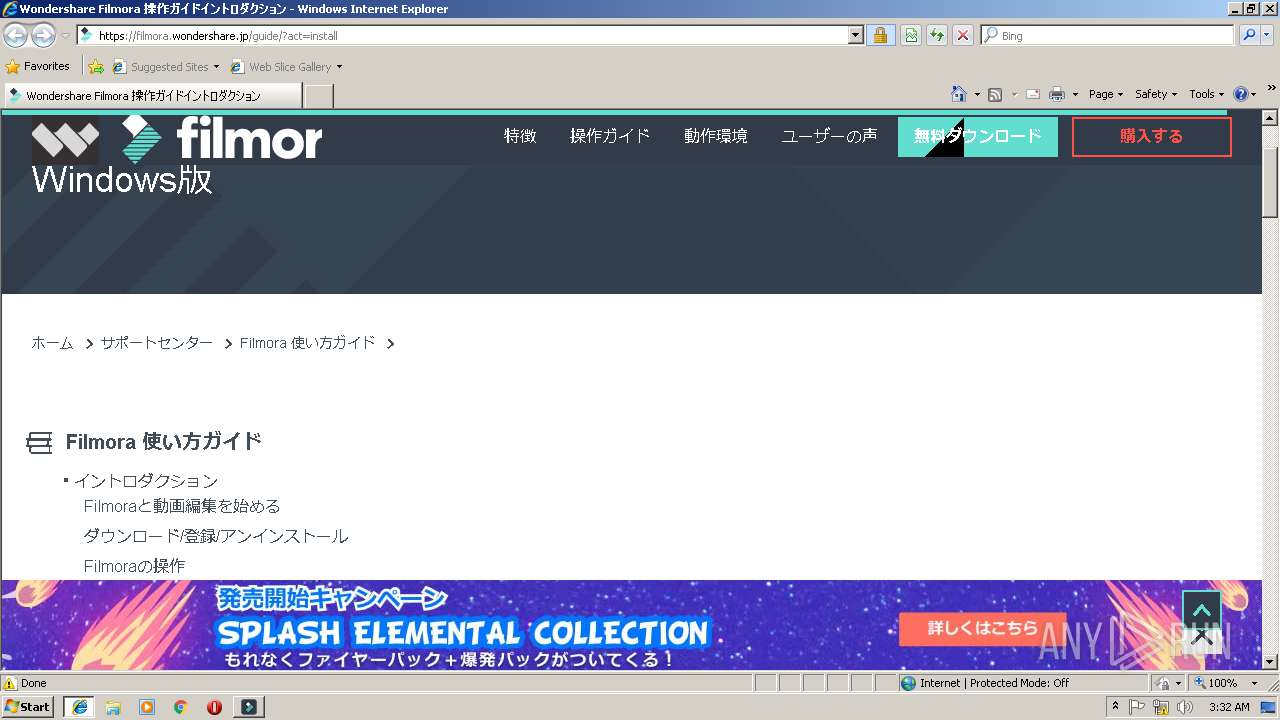
Task: Open the media player taskbar icon
Action: [x=147, y=707]
